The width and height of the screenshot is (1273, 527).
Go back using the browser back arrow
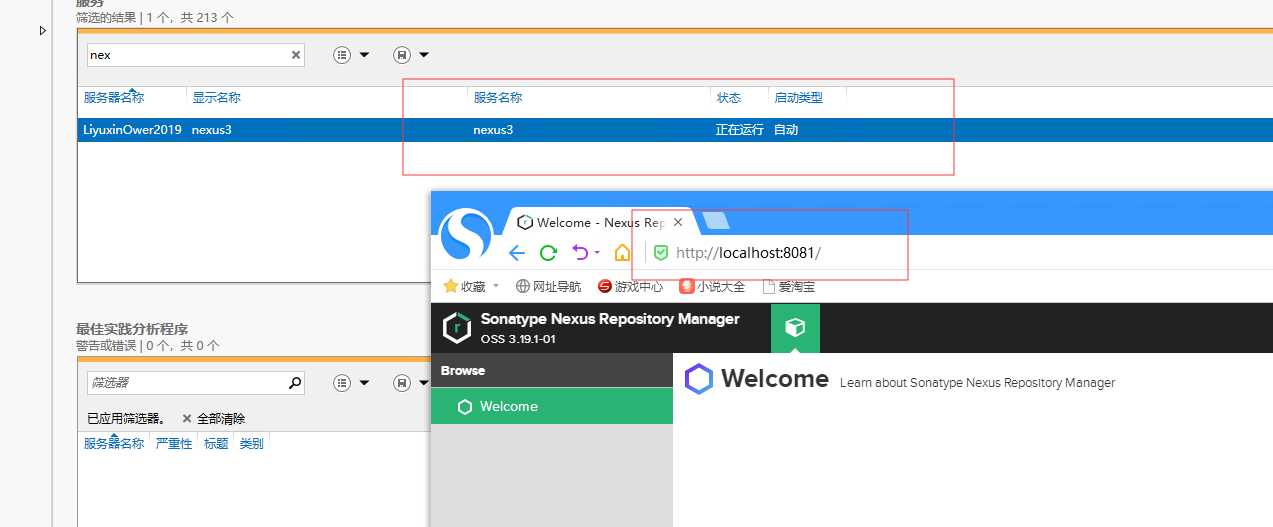coord(517,253)
